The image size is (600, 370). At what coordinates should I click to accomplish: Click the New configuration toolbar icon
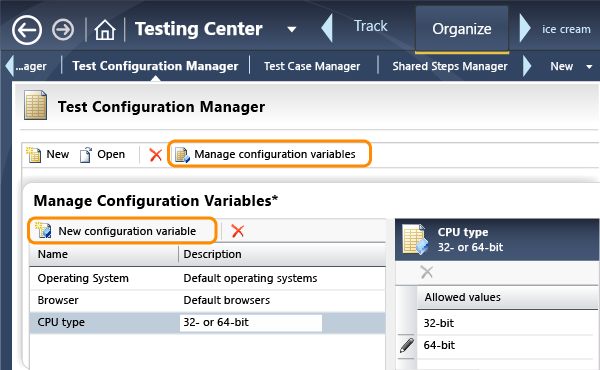coord(34,155)
